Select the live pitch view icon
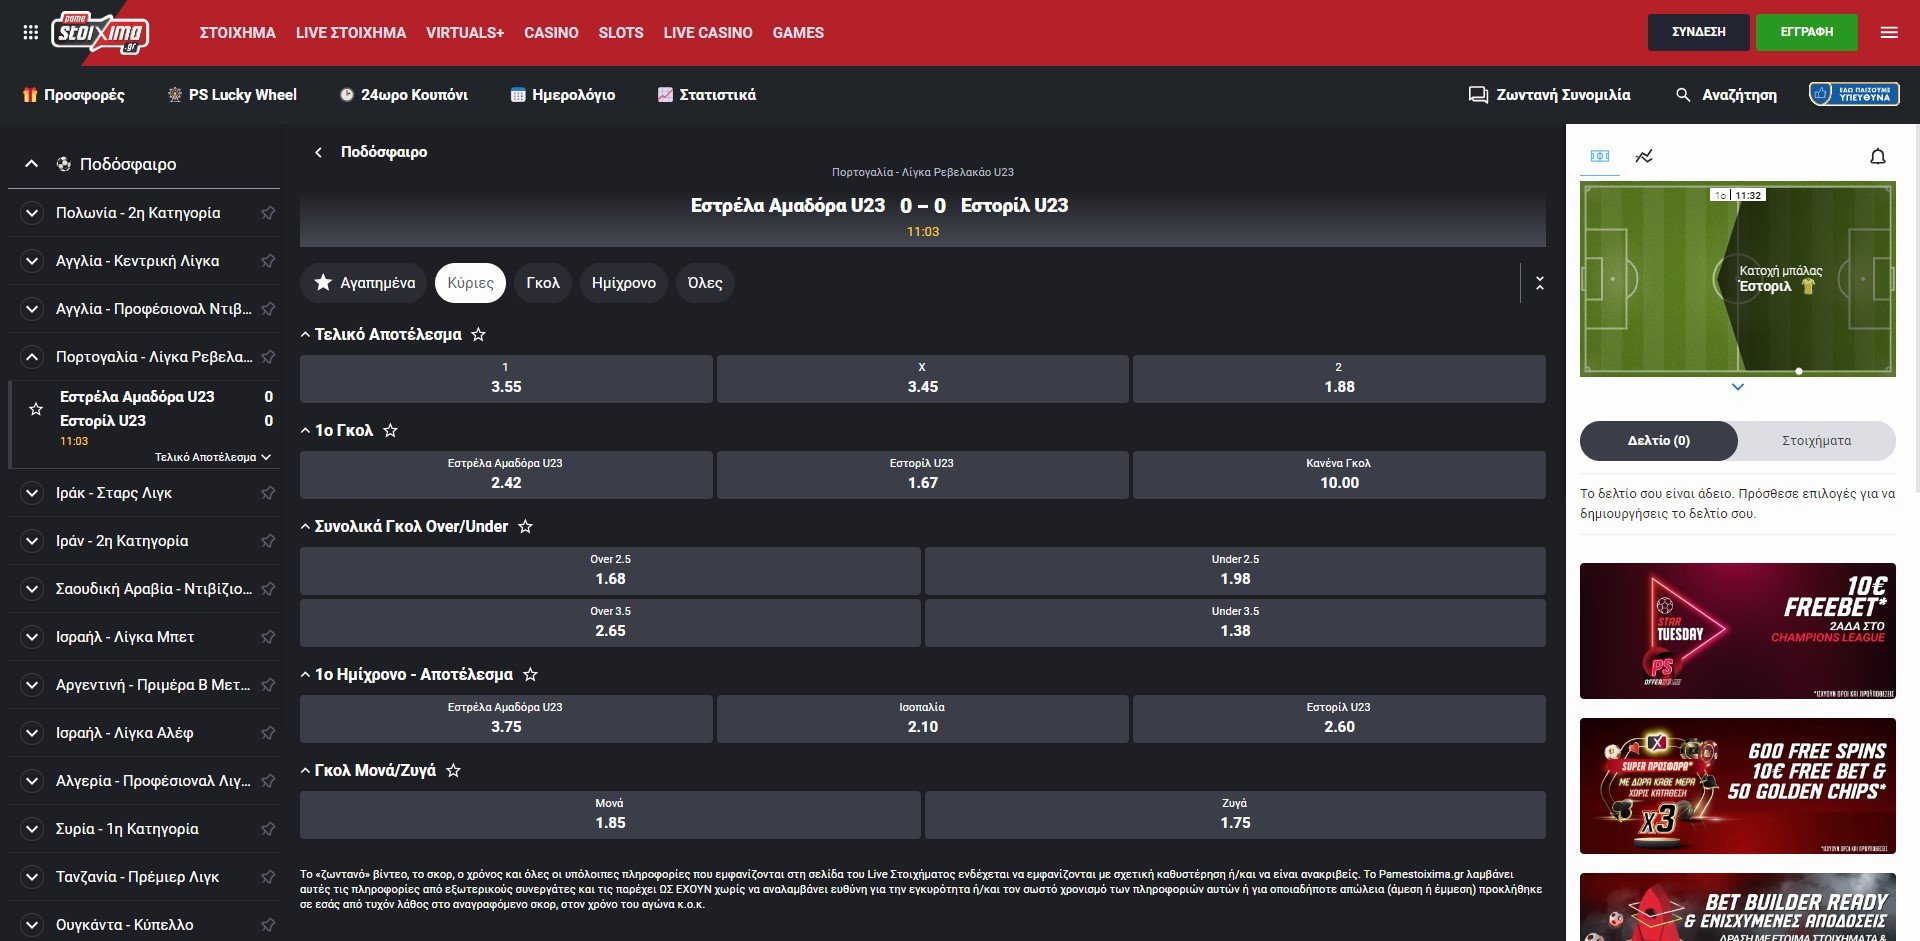This screenshot has height=941, width=1920. (x=1600, y=157)
